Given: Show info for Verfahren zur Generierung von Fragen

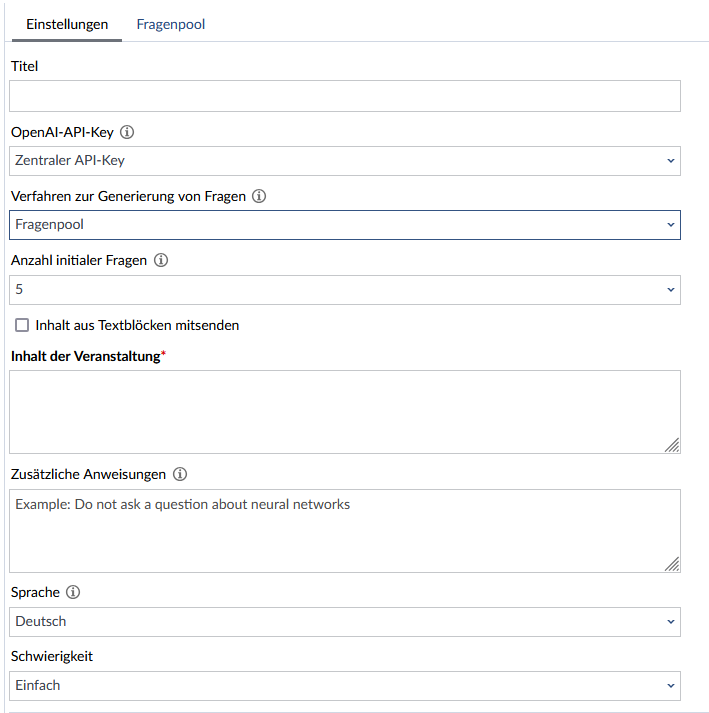Looking at the screenshot, I should (x=259, y=196).
